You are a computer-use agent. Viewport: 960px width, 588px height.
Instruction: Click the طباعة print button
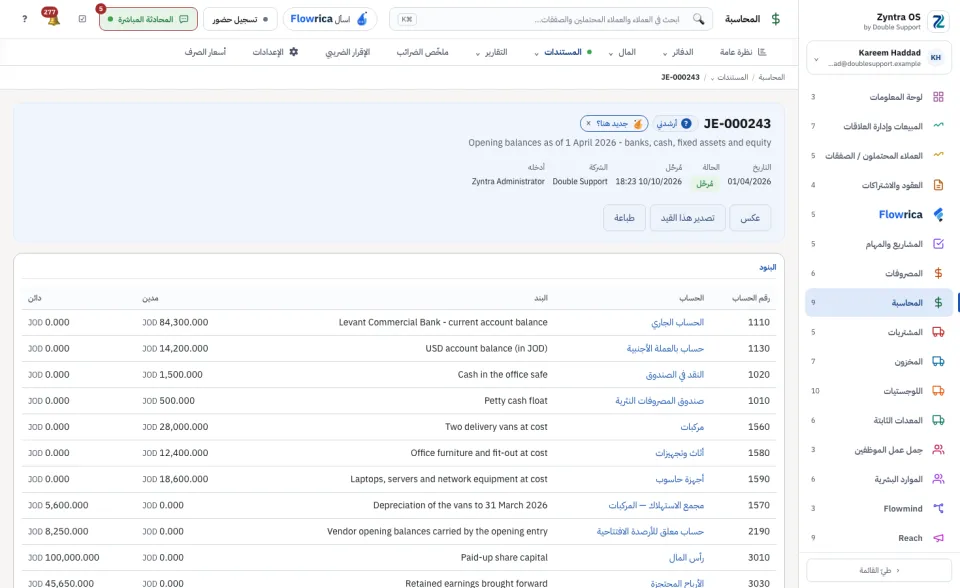[x=624, y=218]
